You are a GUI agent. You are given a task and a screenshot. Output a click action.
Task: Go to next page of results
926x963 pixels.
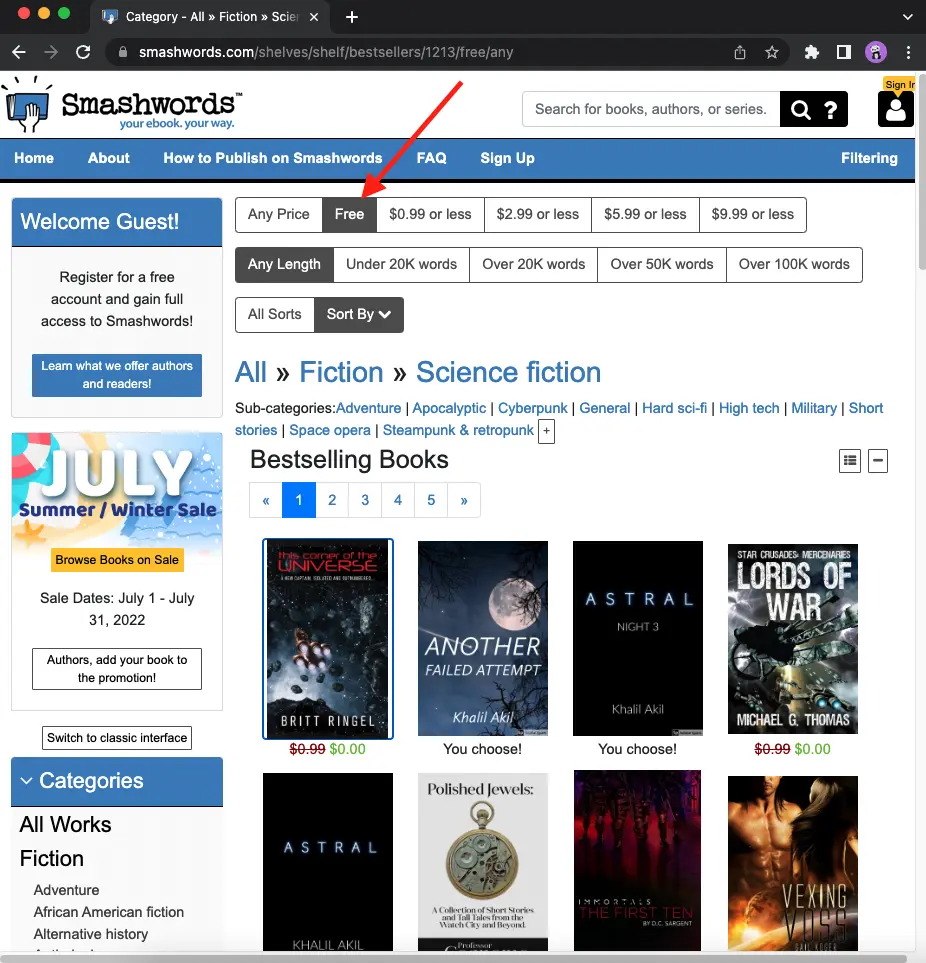464,501
